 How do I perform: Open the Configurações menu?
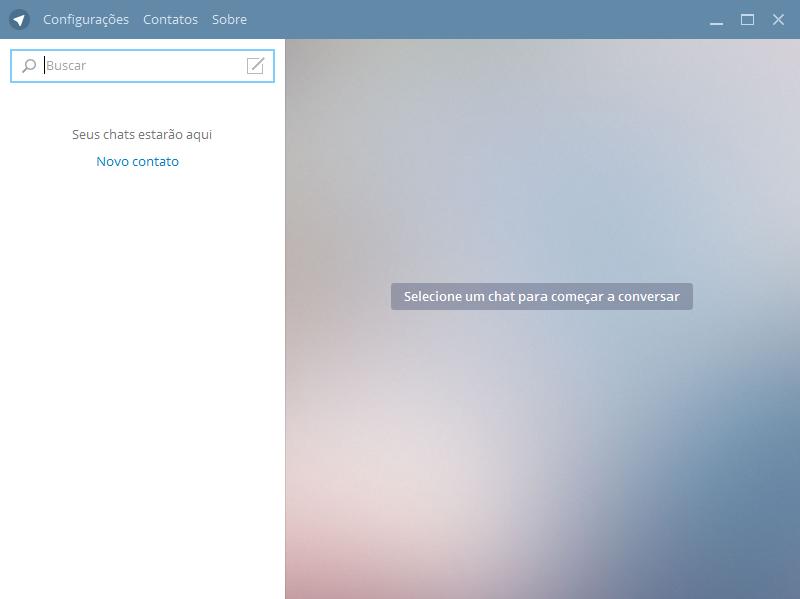[x=86, y=19]
